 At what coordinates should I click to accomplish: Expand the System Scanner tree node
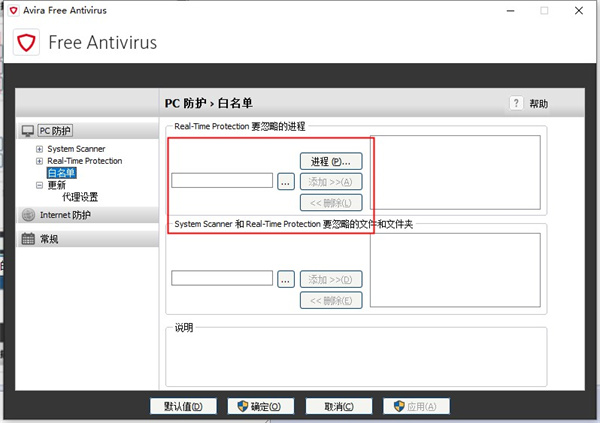click(39, 149)
